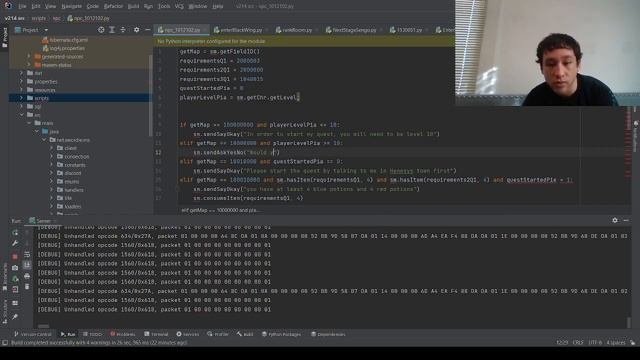The image size is (640, 360).
Task: Expand the maven-status folder
Action: (29, 64)
